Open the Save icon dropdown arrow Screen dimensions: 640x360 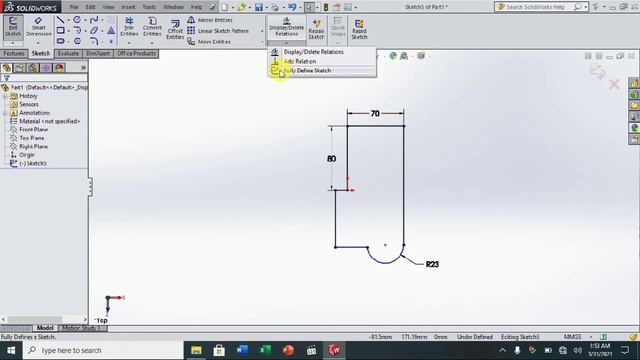(266, 7)
